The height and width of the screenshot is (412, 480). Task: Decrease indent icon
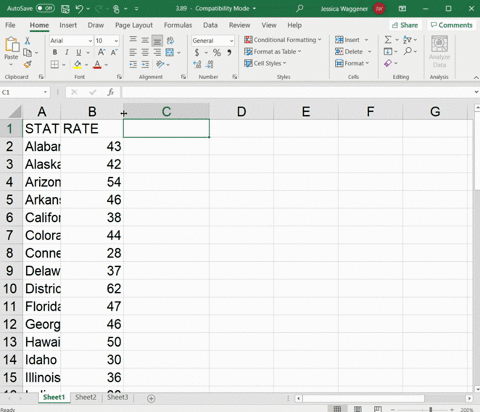[133, 64]
